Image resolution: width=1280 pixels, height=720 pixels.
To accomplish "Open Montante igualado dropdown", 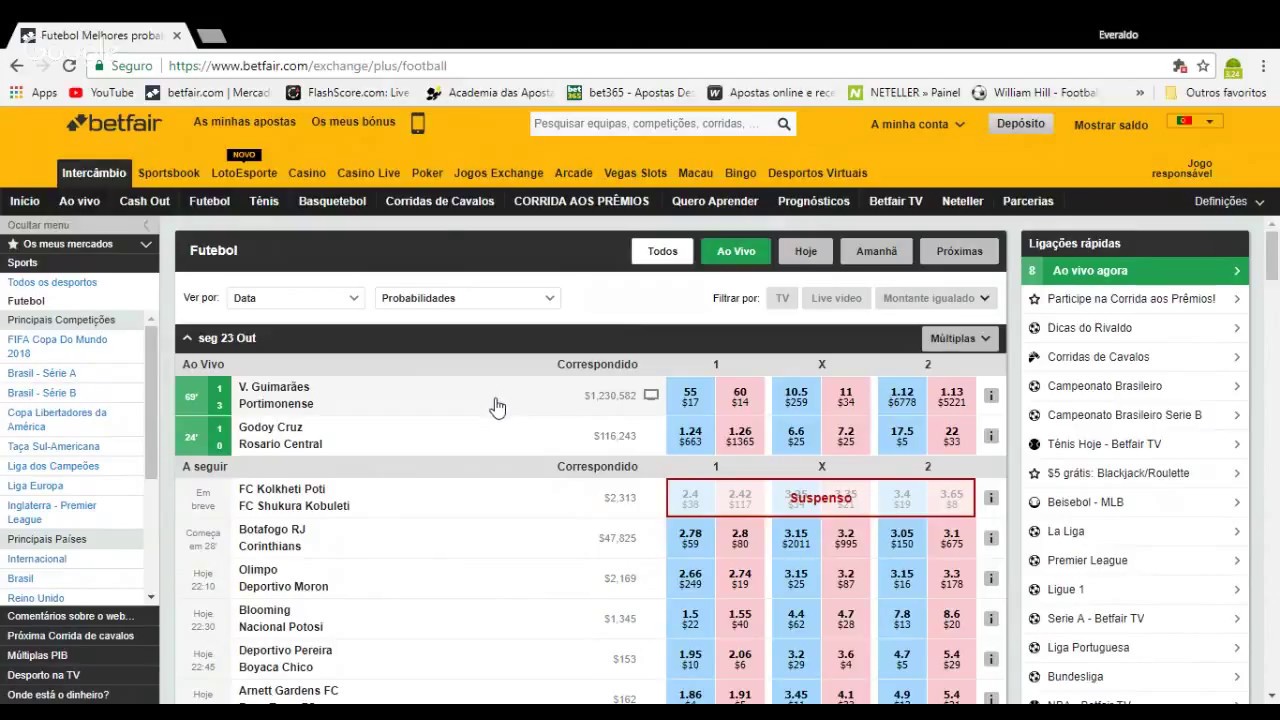I will click(x=936, y=298).
